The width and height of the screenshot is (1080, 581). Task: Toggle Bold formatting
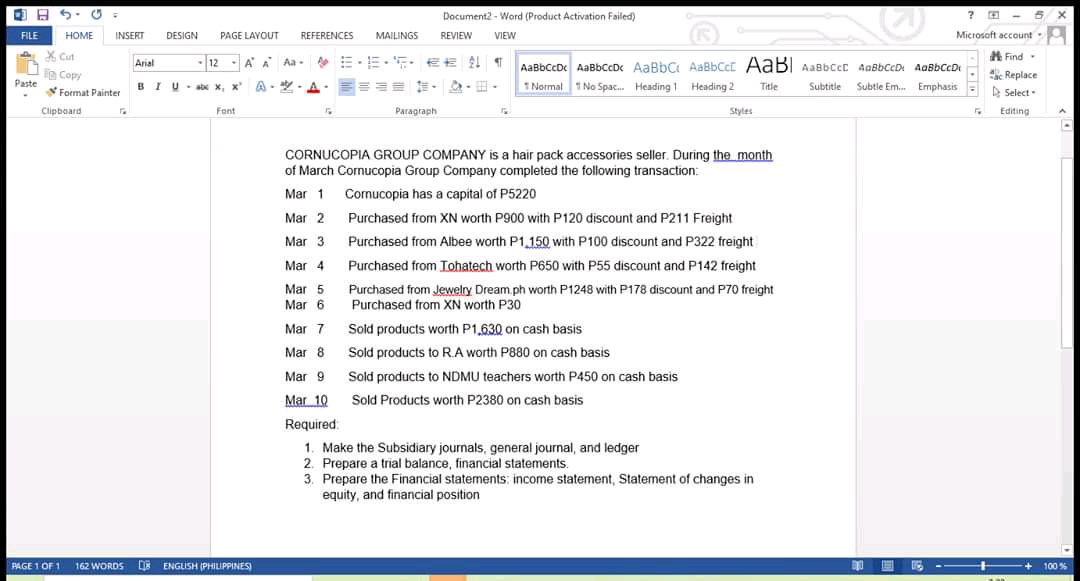[141, 87]
